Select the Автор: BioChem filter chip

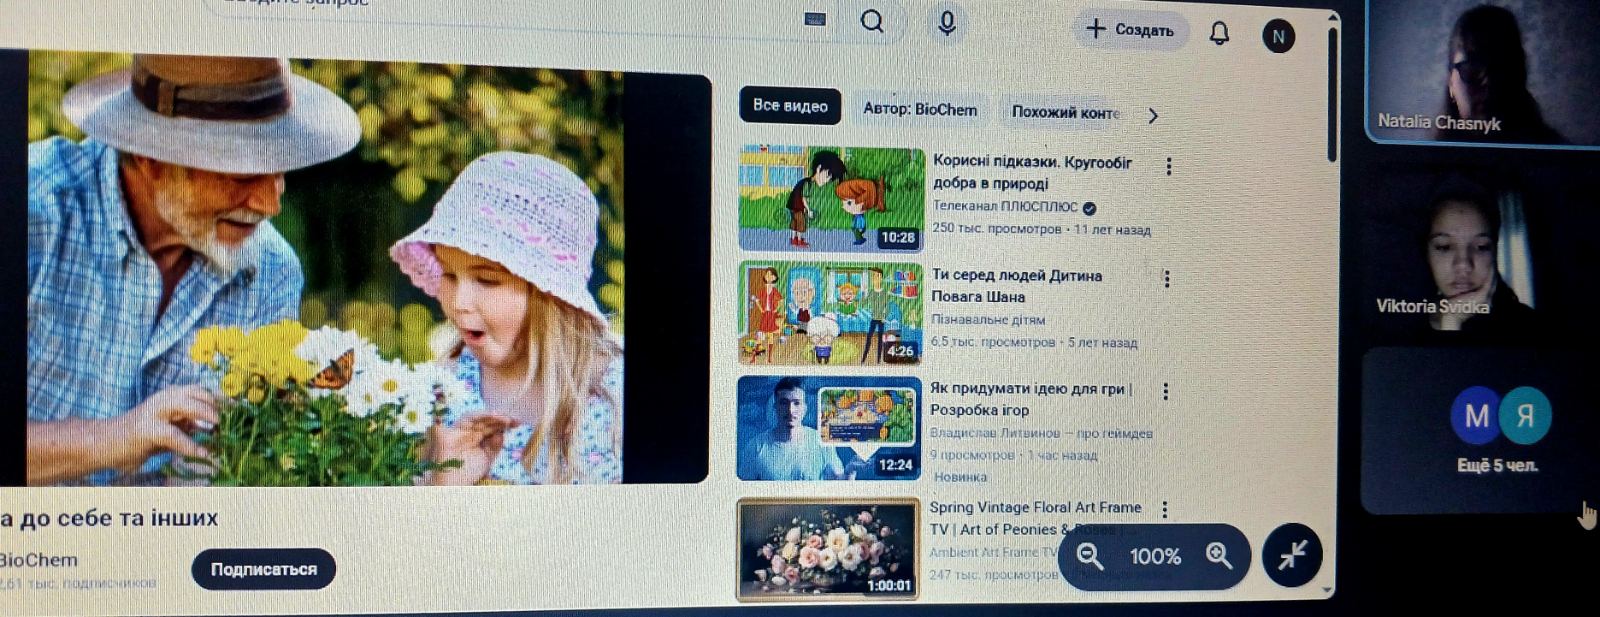point(920,109)
